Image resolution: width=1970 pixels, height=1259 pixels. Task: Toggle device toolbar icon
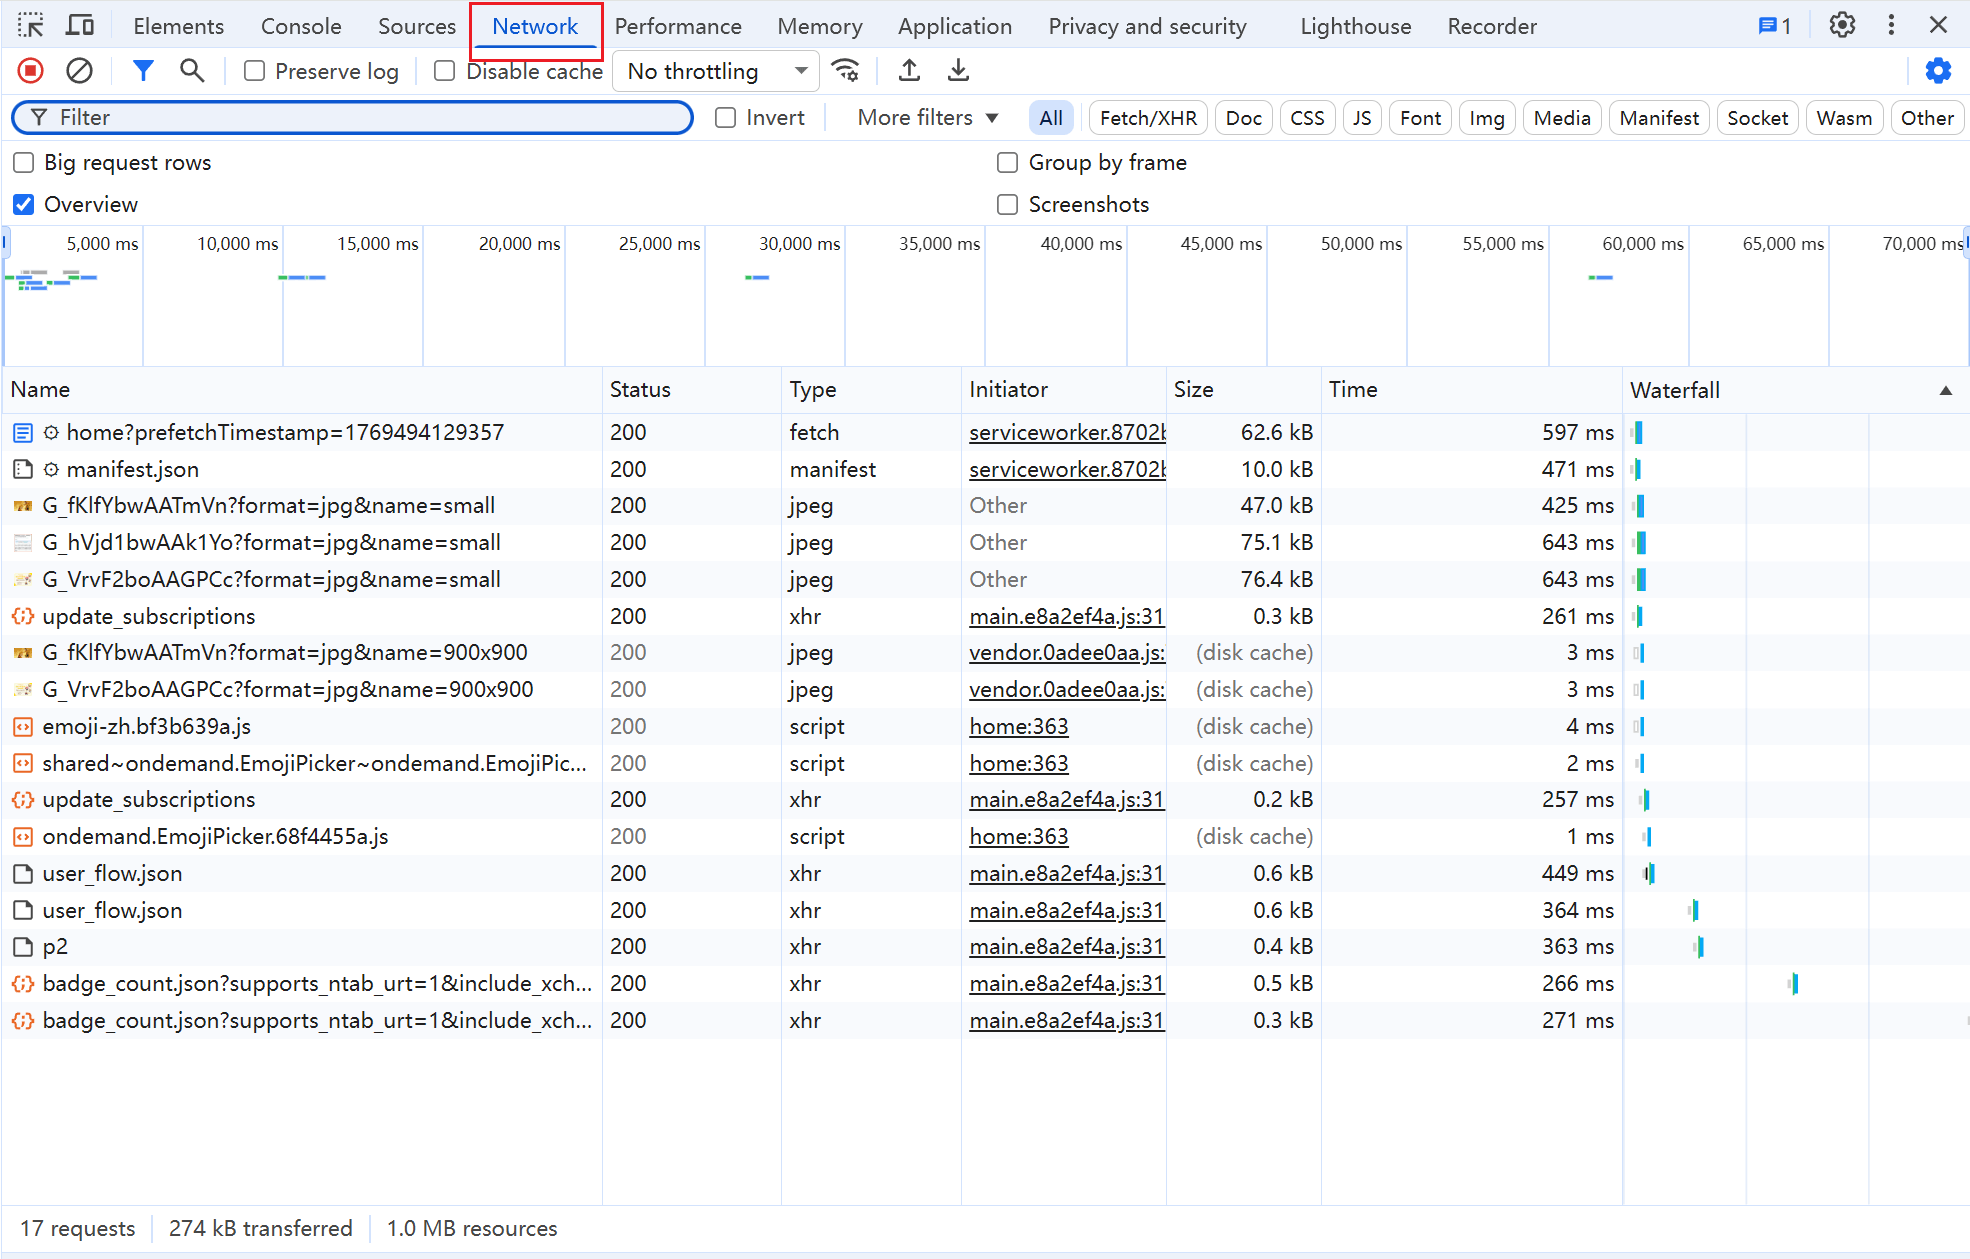click(x=80, y=26)
